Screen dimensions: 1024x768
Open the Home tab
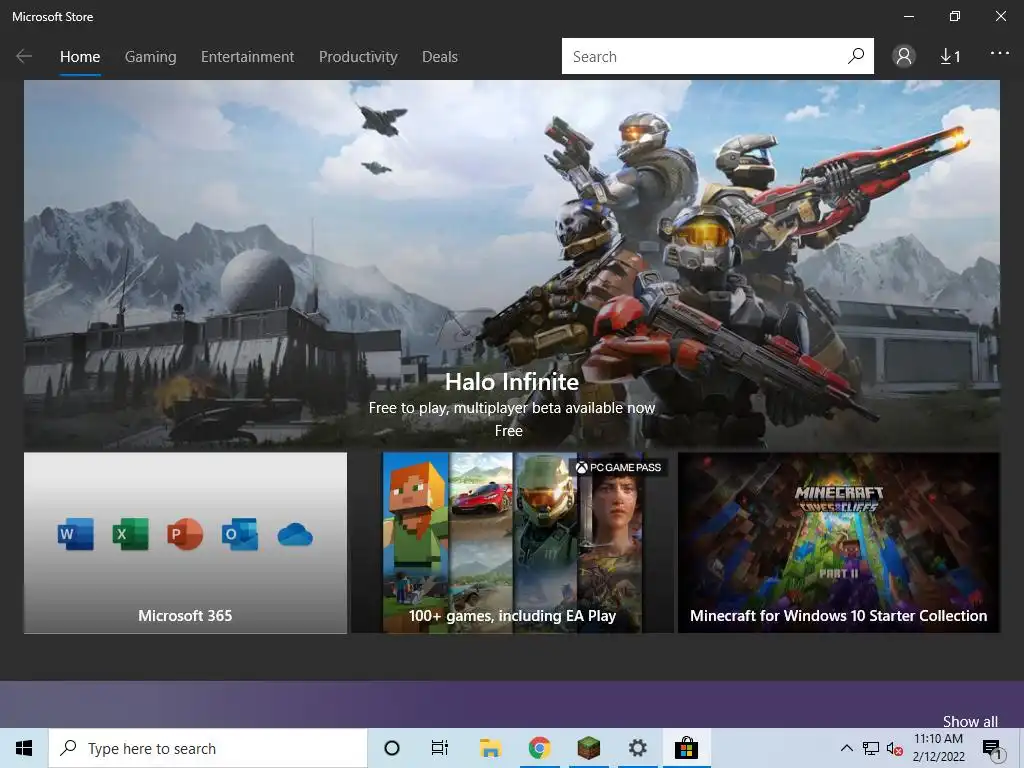[x=80, y=57]
